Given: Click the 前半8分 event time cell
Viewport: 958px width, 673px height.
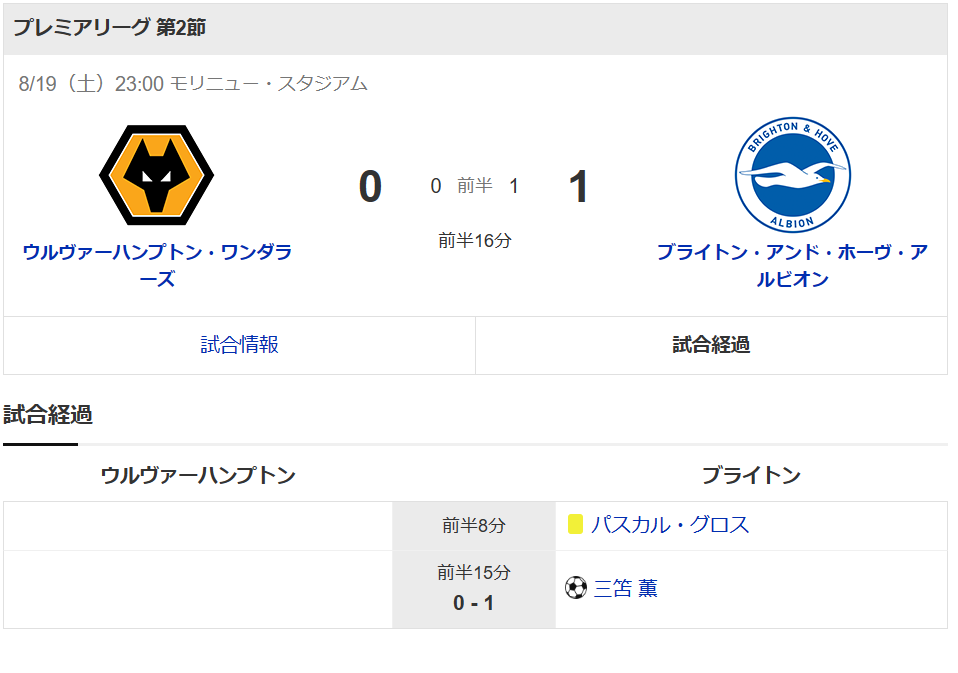Looking at the screenshot, I should click(x=474, y=526).
